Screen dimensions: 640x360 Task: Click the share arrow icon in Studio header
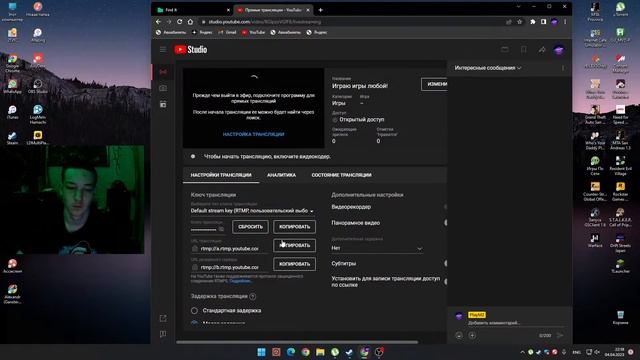[542, 49]
